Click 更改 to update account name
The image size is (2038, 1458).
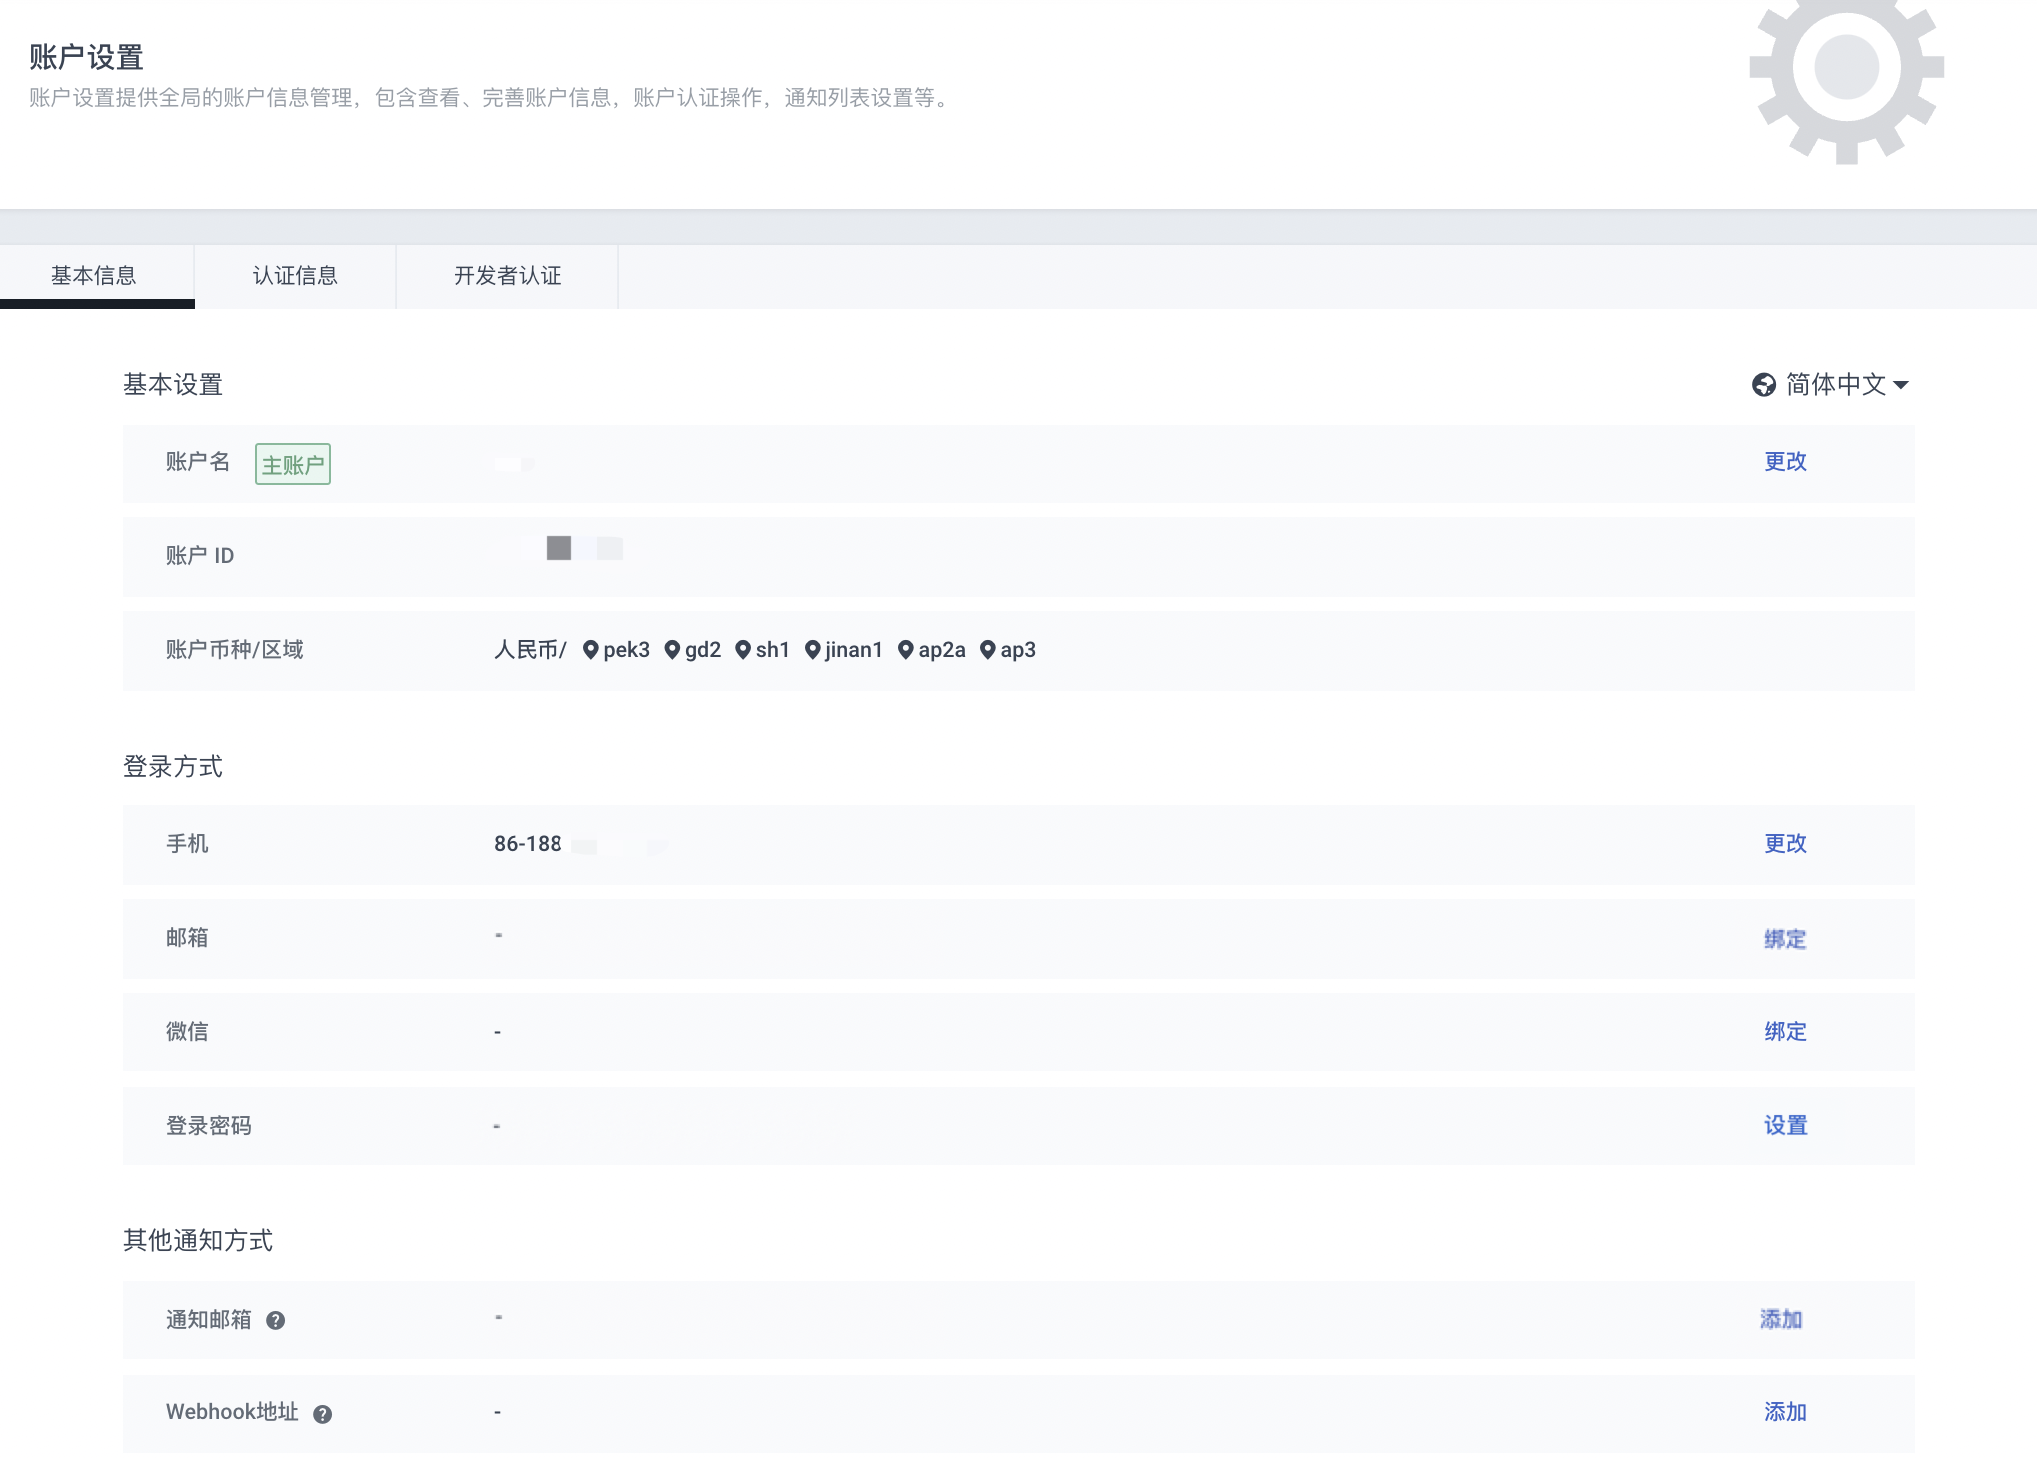1784,461
